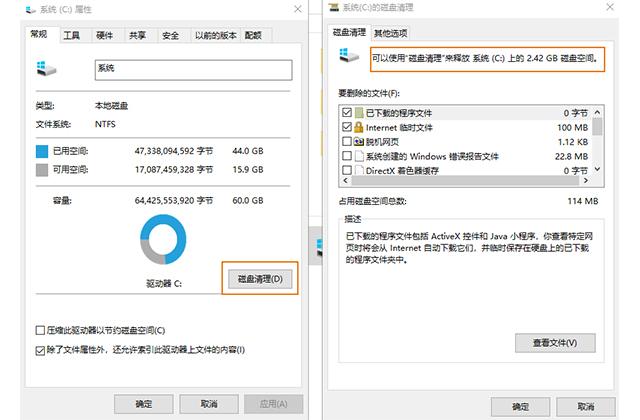The height and width of the screenshot is (420, 640).
Task: Click the drive icon in Disk Cleanup tab
Action: (x=349, y=56)
